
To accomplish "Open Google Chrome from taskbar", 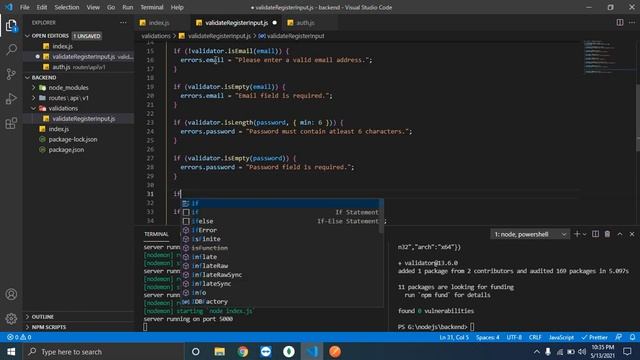I will pyautogui.click(x=243, y=351).
